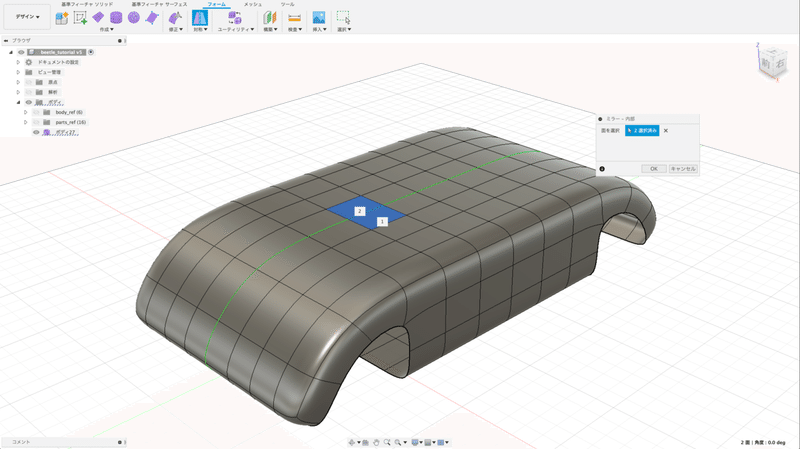Viewport: 800px width, 449px height.
Task: Select the form Cylinder primitive tool
Action: pyautogui.click(x=116, y=18)
